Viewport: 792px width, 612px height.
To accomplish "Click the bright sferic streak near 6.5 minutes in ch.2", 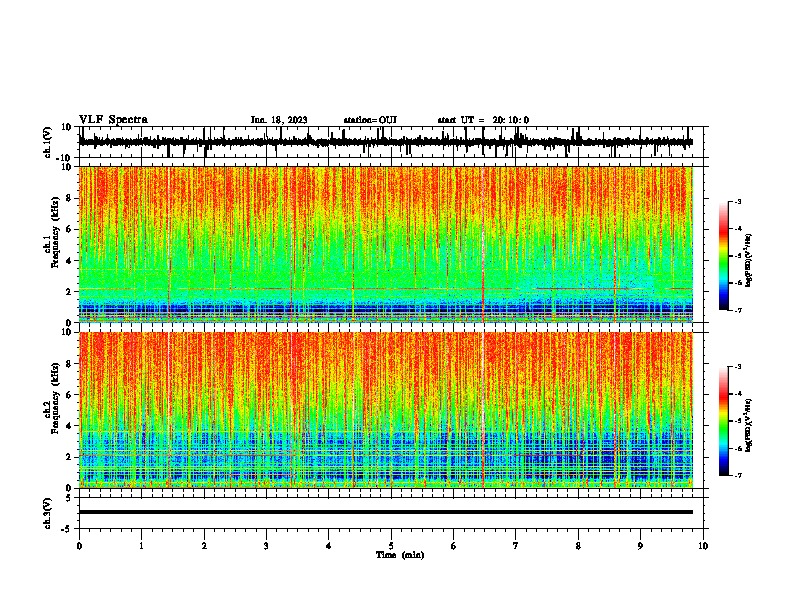I will (x=483, y=410).
